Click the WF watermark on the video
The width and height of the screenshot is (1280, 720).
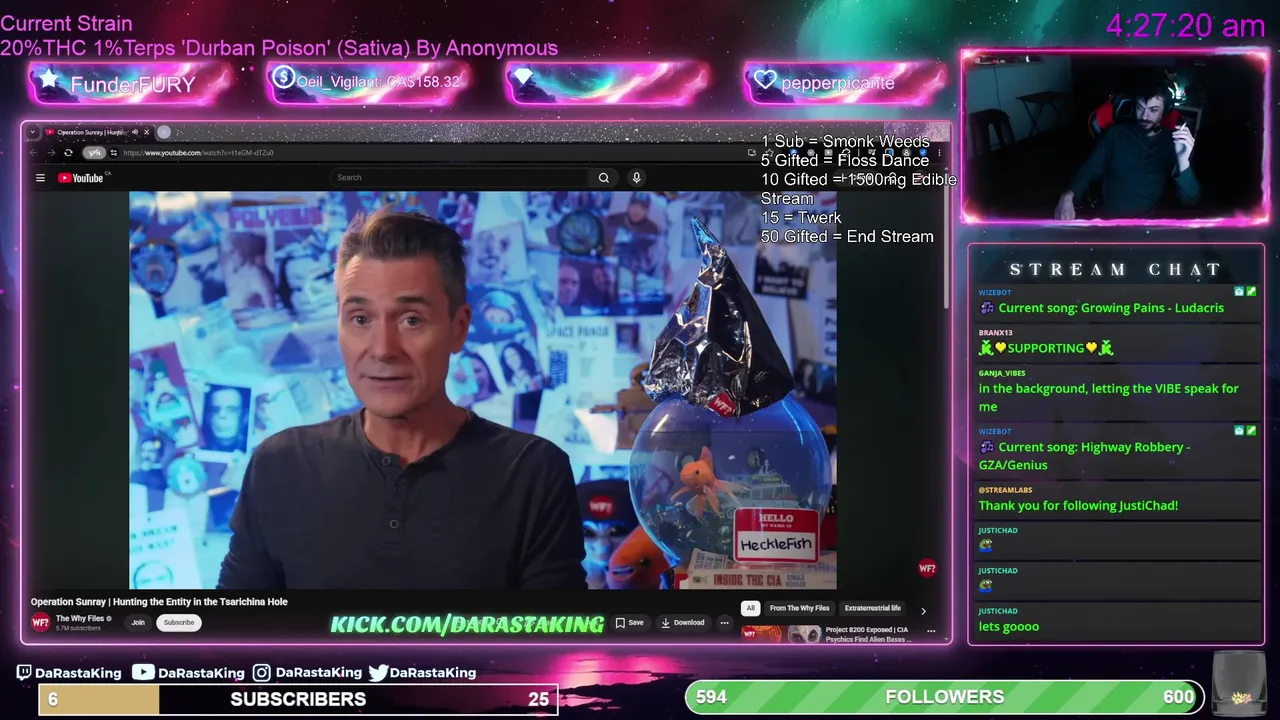click(x=927, y=568)
